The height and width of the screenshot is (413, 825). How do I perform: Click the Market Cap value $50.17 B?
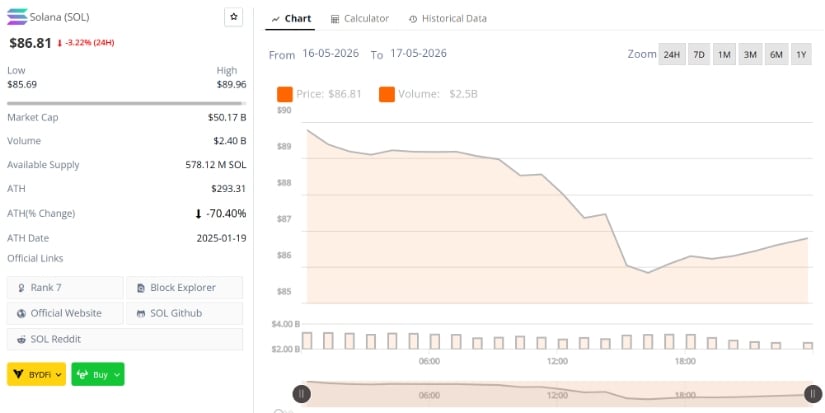(227, 117)
